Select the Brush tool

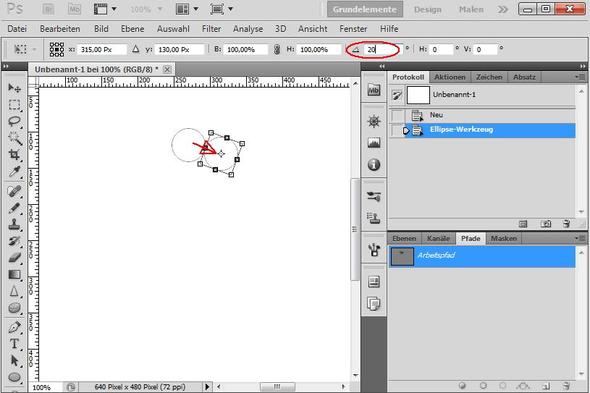14,208
